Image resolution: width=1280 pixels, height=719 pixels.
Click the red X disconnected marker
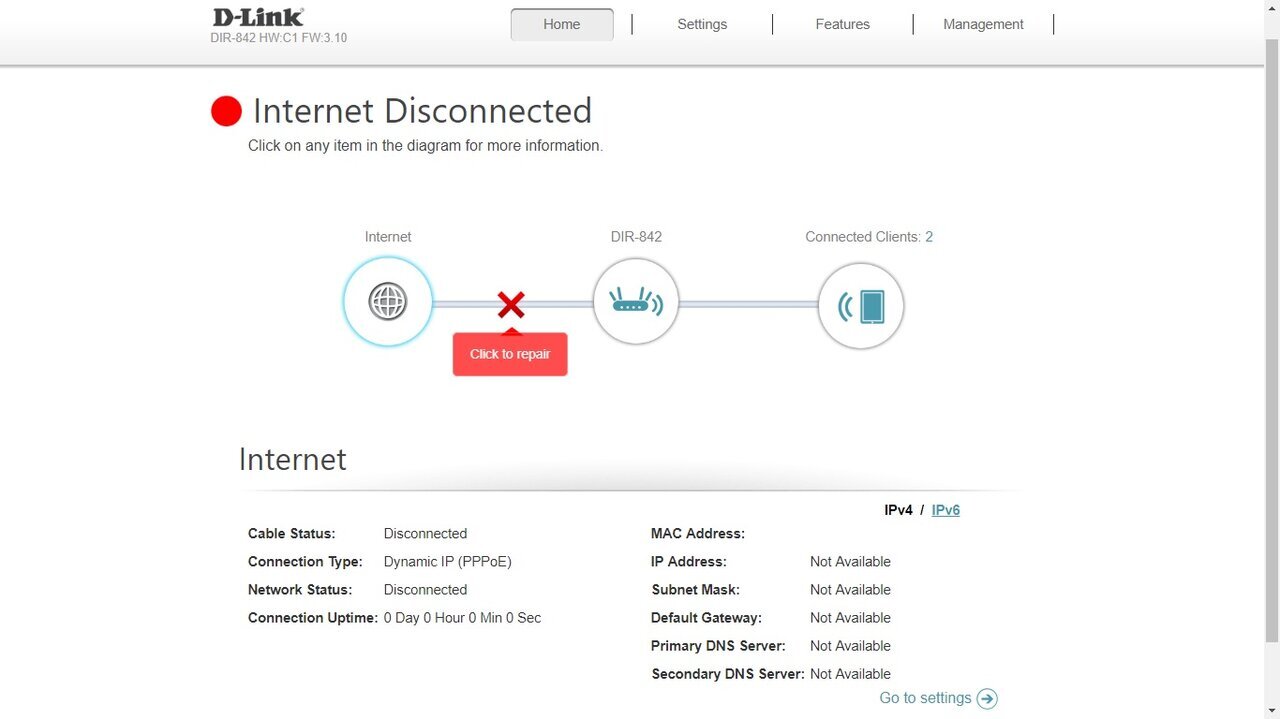coord(511,304)
